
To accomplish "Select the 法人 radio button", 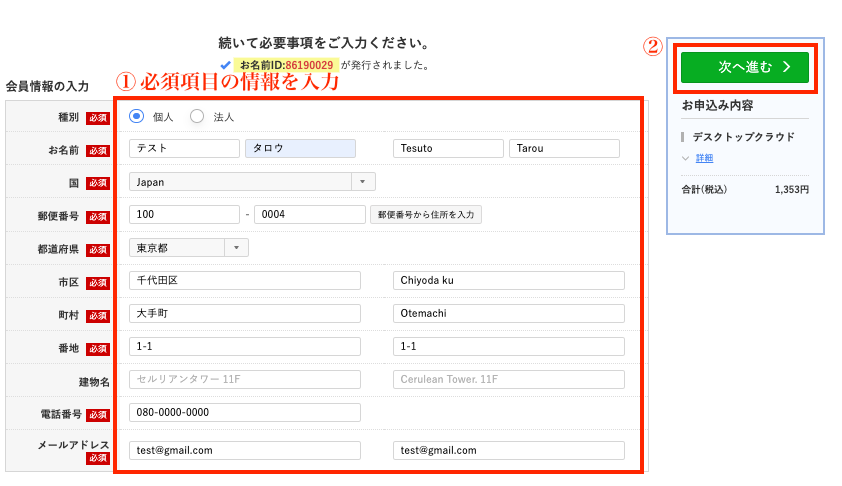I will click(197, 116).
